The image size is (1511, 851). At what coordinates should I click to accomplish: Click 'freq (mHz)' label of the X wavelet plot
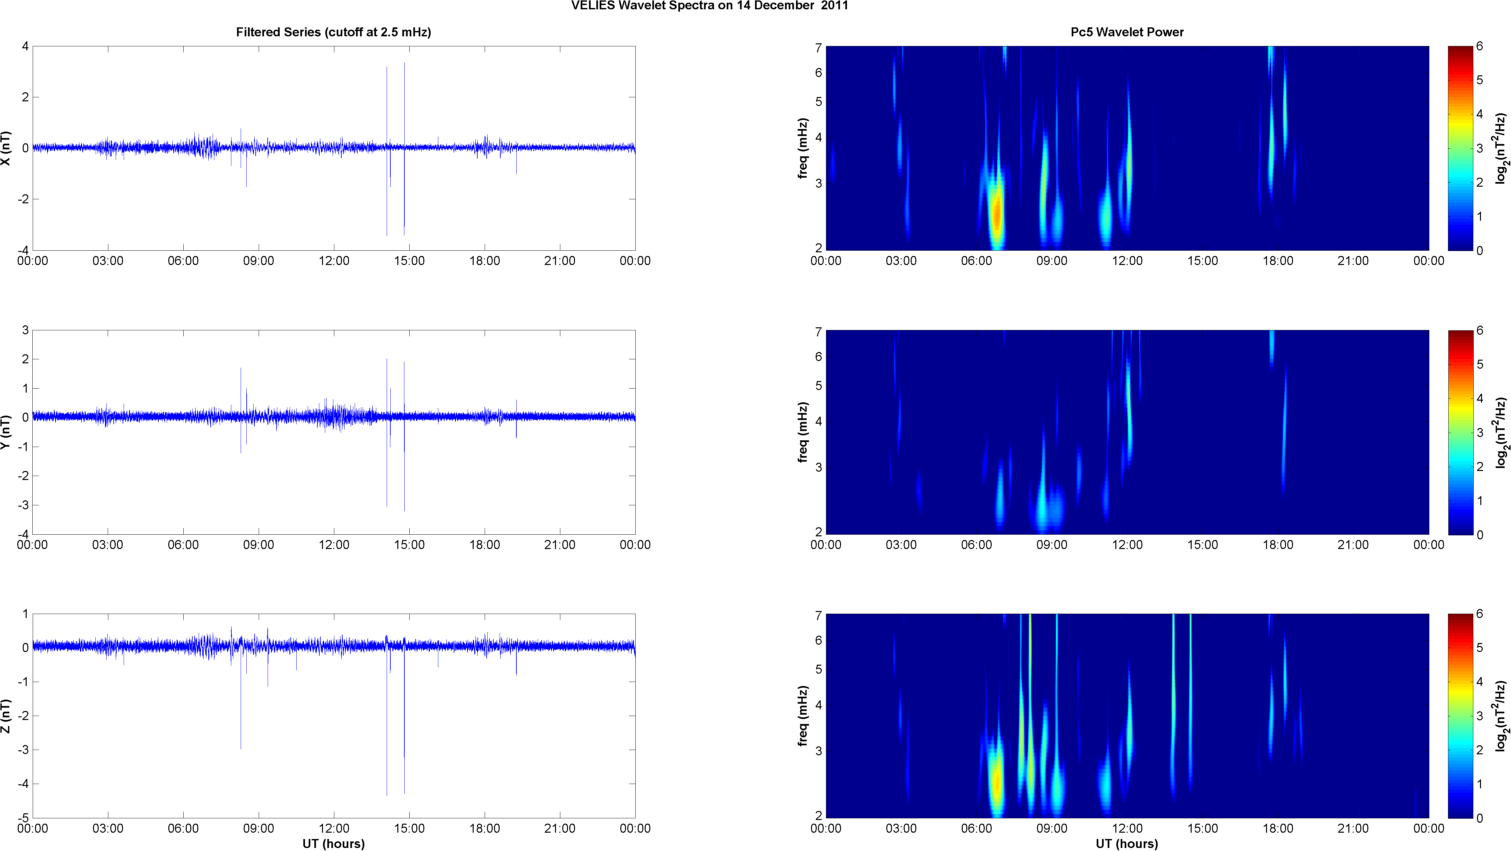point(803,148)
